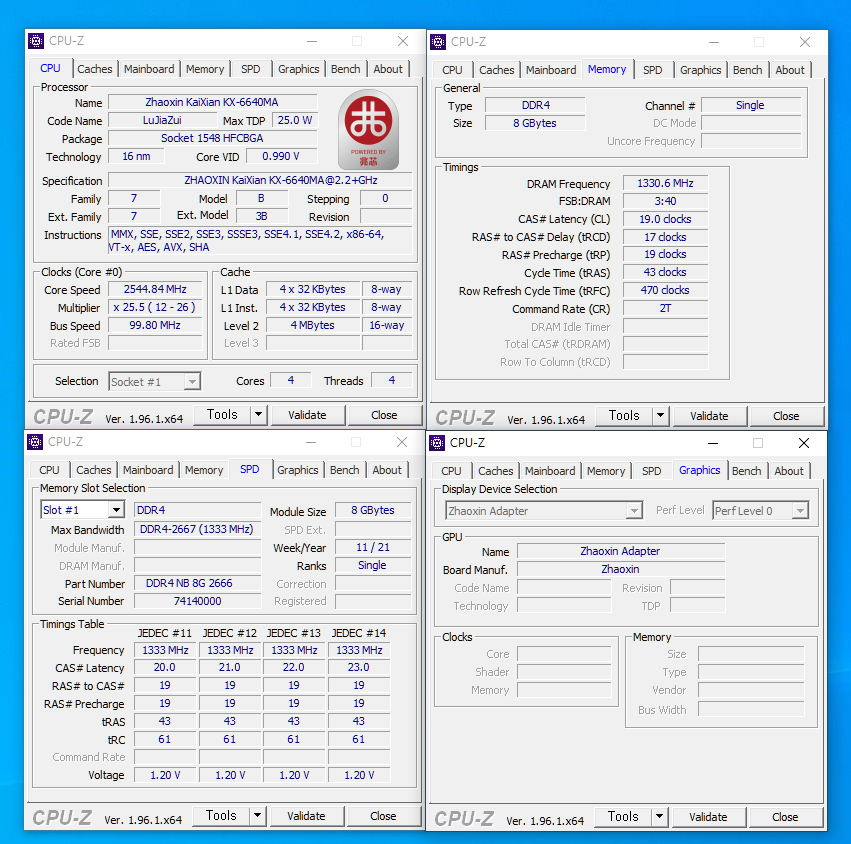Click Tools button in SPD window
The width and height of the screenshot is (851, 844).
(221, 816)
